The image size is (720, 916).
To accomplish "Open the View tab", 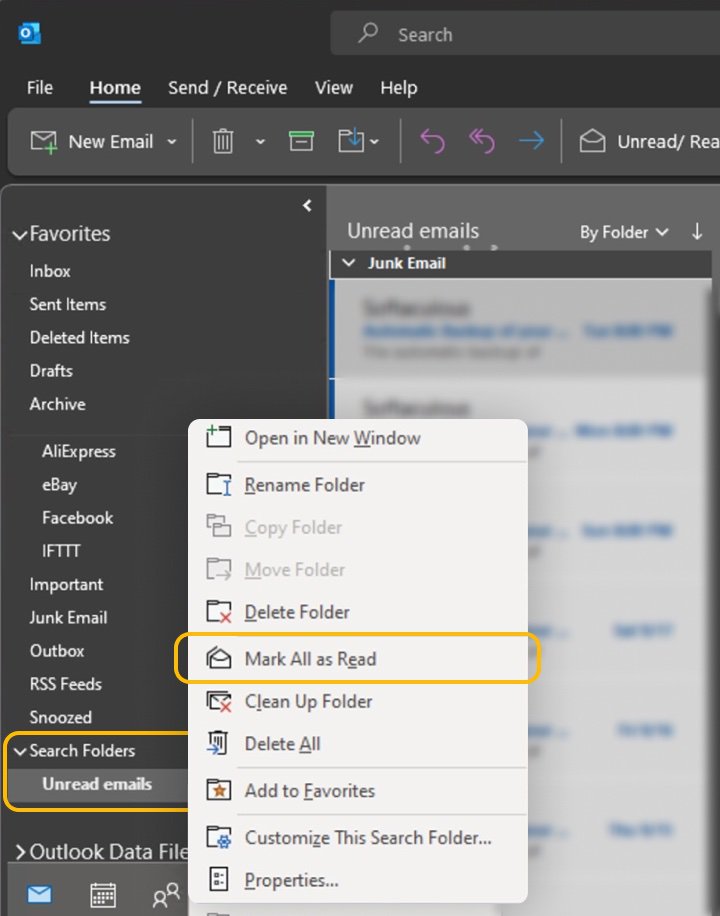I will pyautogui.click(x=334, y=88).
